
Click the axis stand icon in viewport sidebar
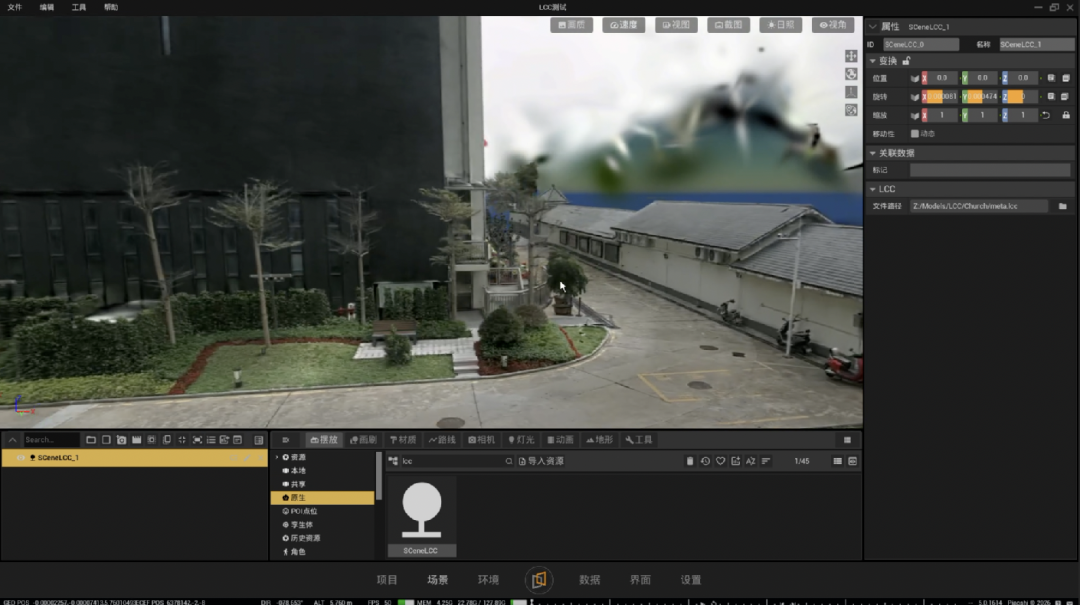click(x=851, y=92)
